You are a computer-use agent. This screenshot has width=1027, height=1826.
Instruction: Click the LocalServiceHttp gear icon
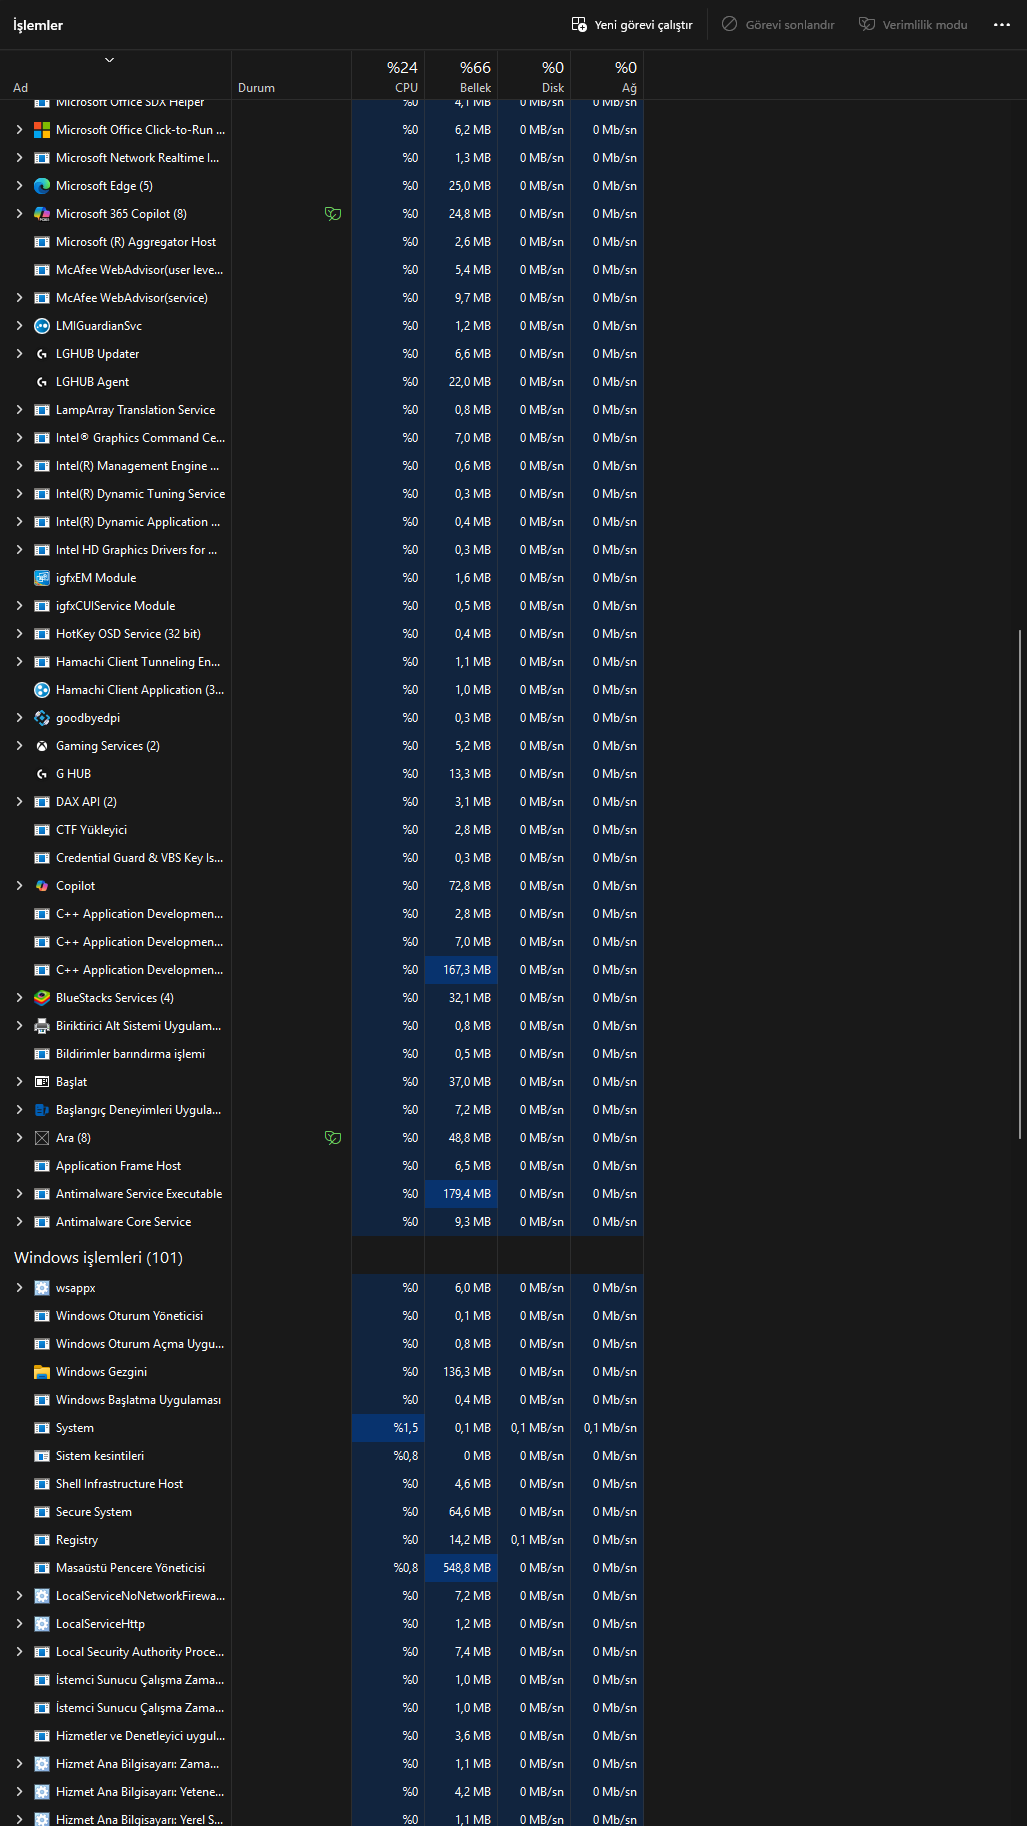coord(42,1624)
